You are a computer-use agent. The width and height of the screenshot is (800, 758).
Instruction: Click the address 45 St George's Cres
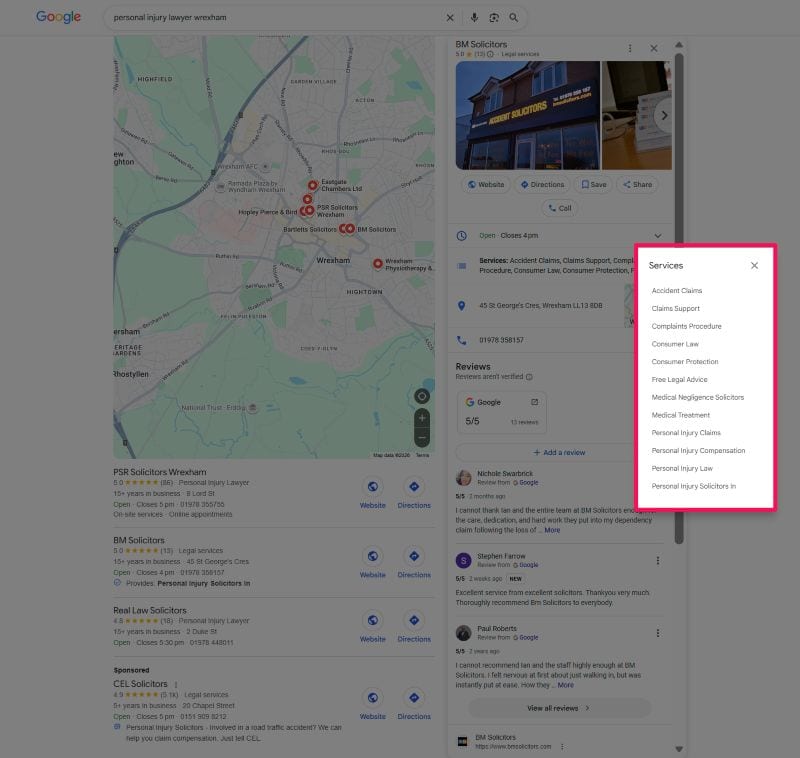click(x=540, y=306)
